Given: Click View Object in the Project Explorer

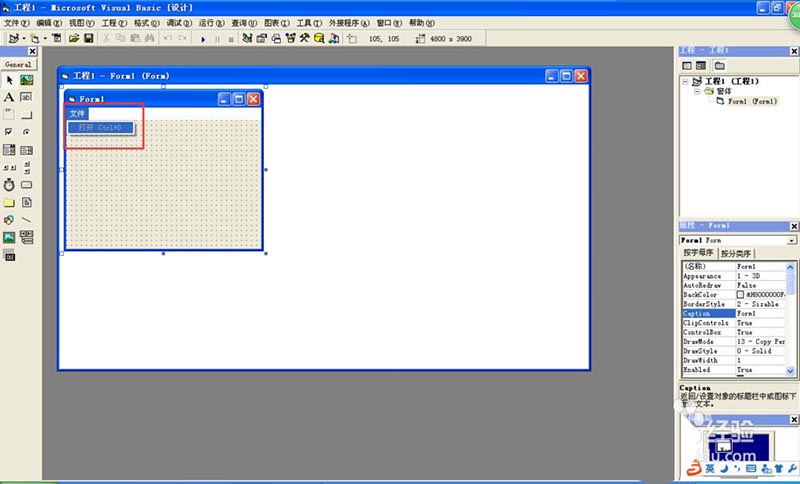Looking at the screenshot, I should (x=701, y=66).
